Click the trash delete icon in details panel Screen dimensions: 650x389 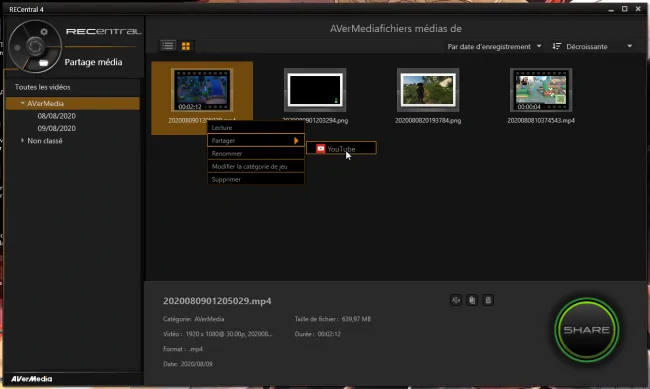pyautogui.click(x=488, y=300)
